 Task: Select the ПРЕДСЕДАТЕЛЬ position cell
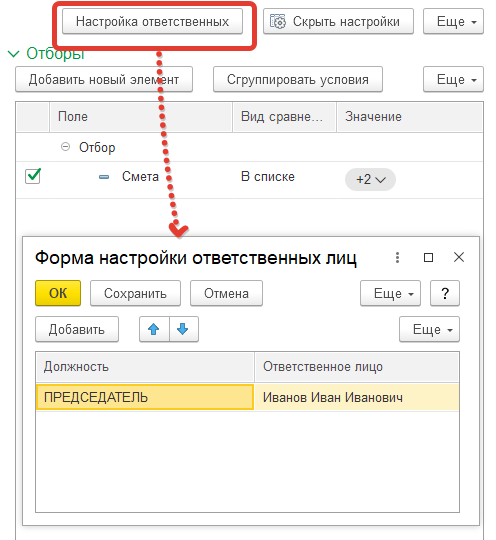tap(145, 397)
